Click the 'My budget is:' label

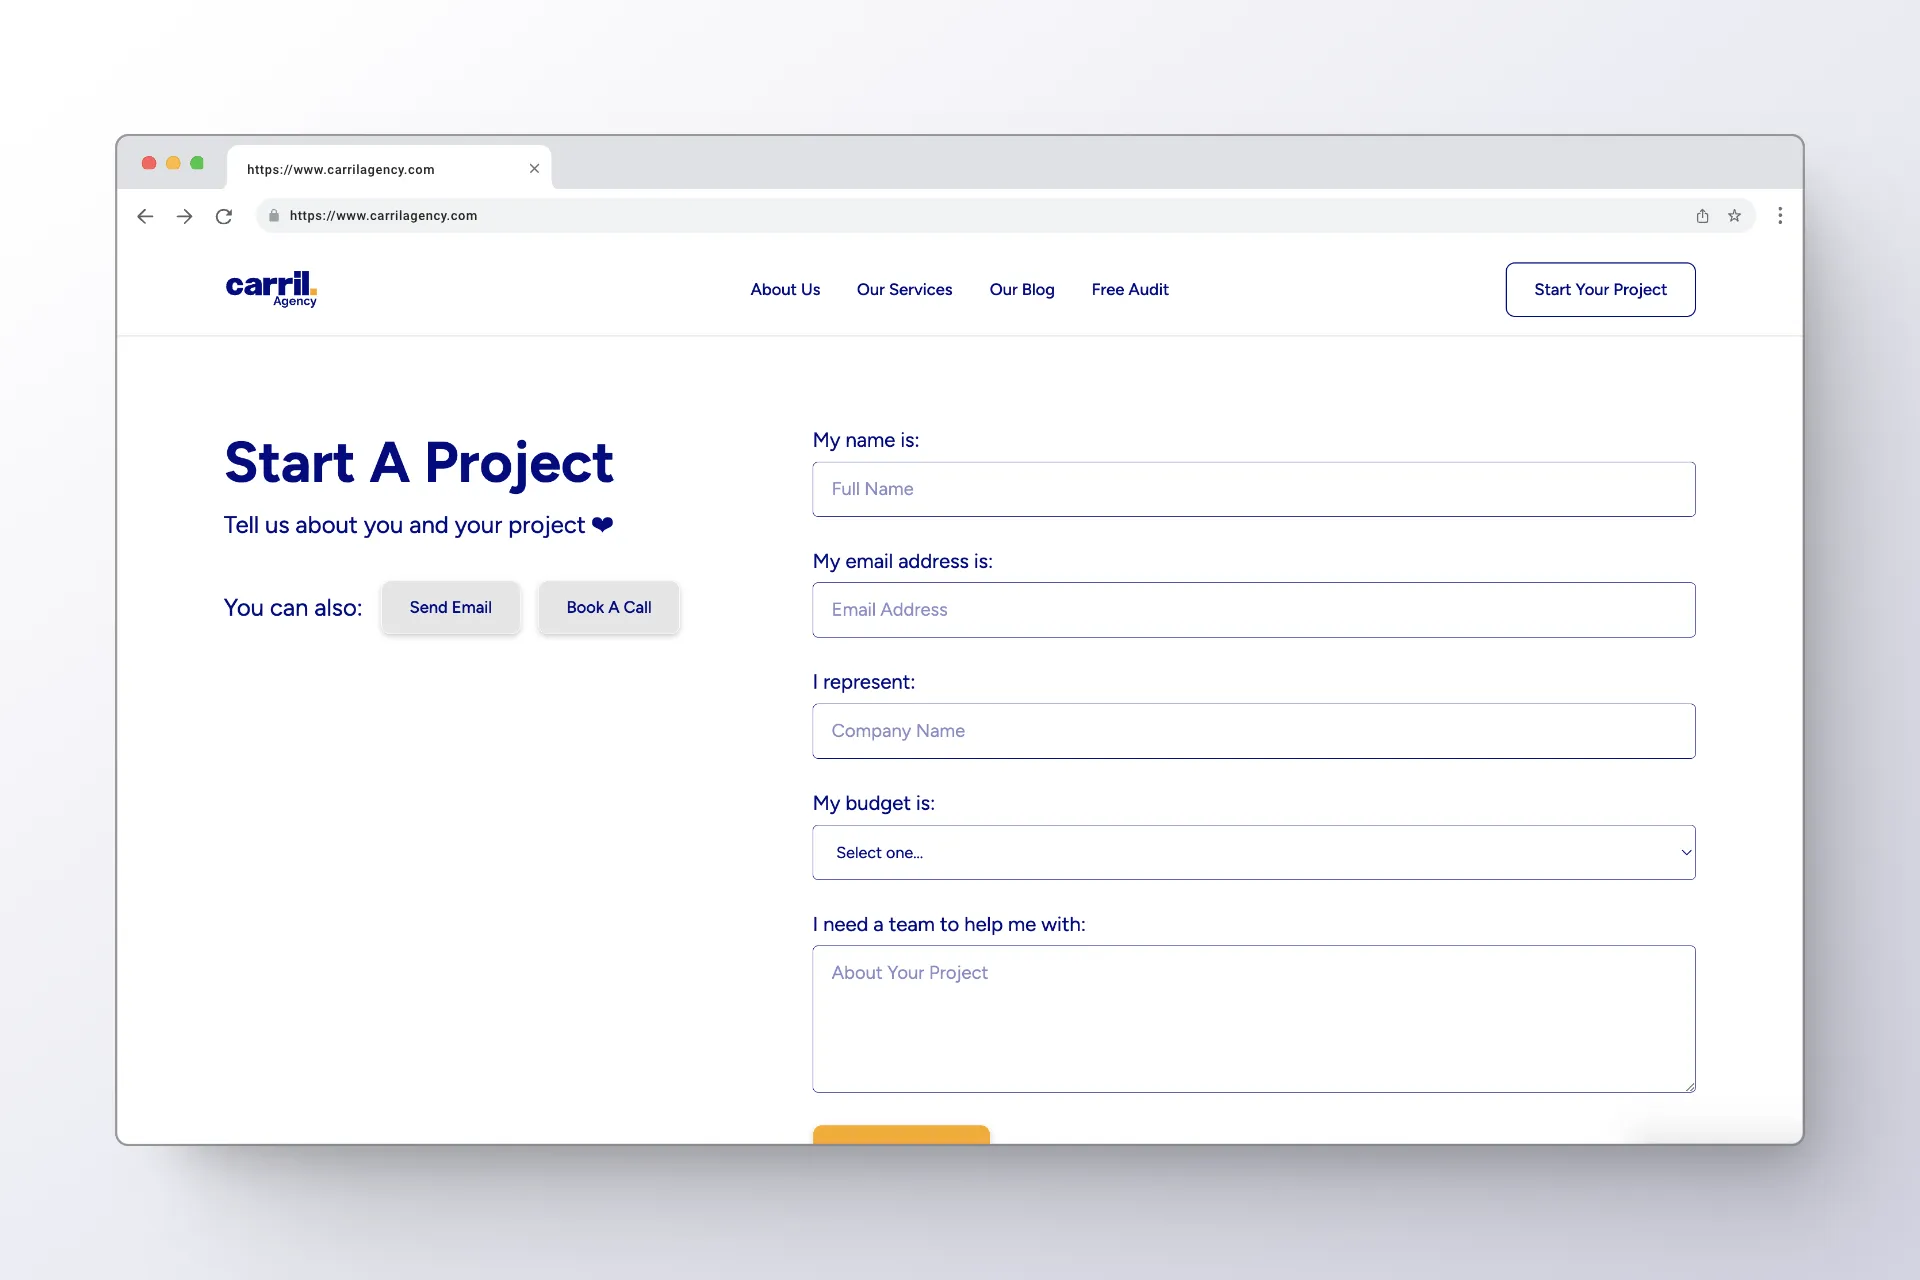[874, 803]
